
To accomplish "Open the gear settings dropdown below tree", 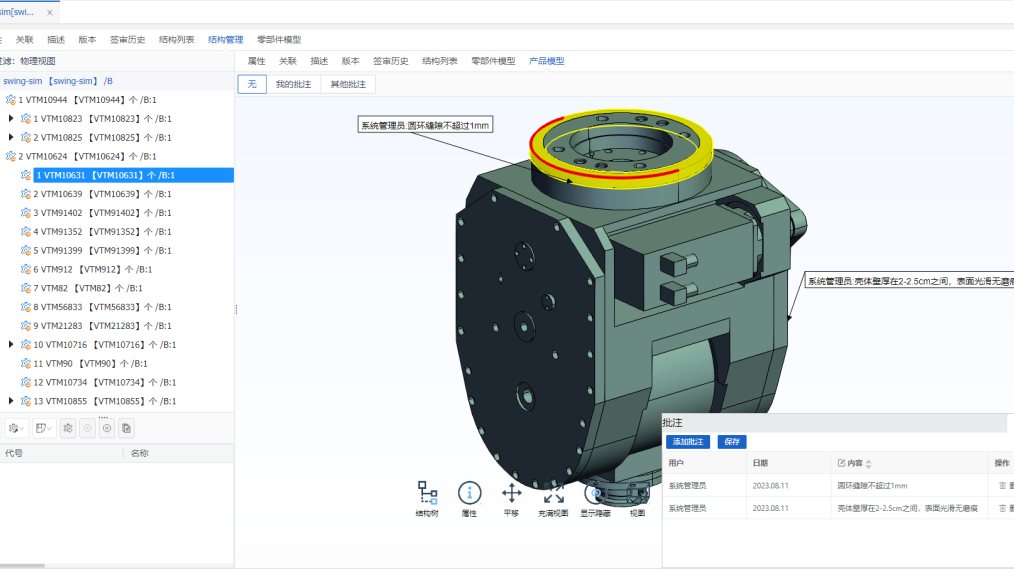I will (x=16, y=428).
